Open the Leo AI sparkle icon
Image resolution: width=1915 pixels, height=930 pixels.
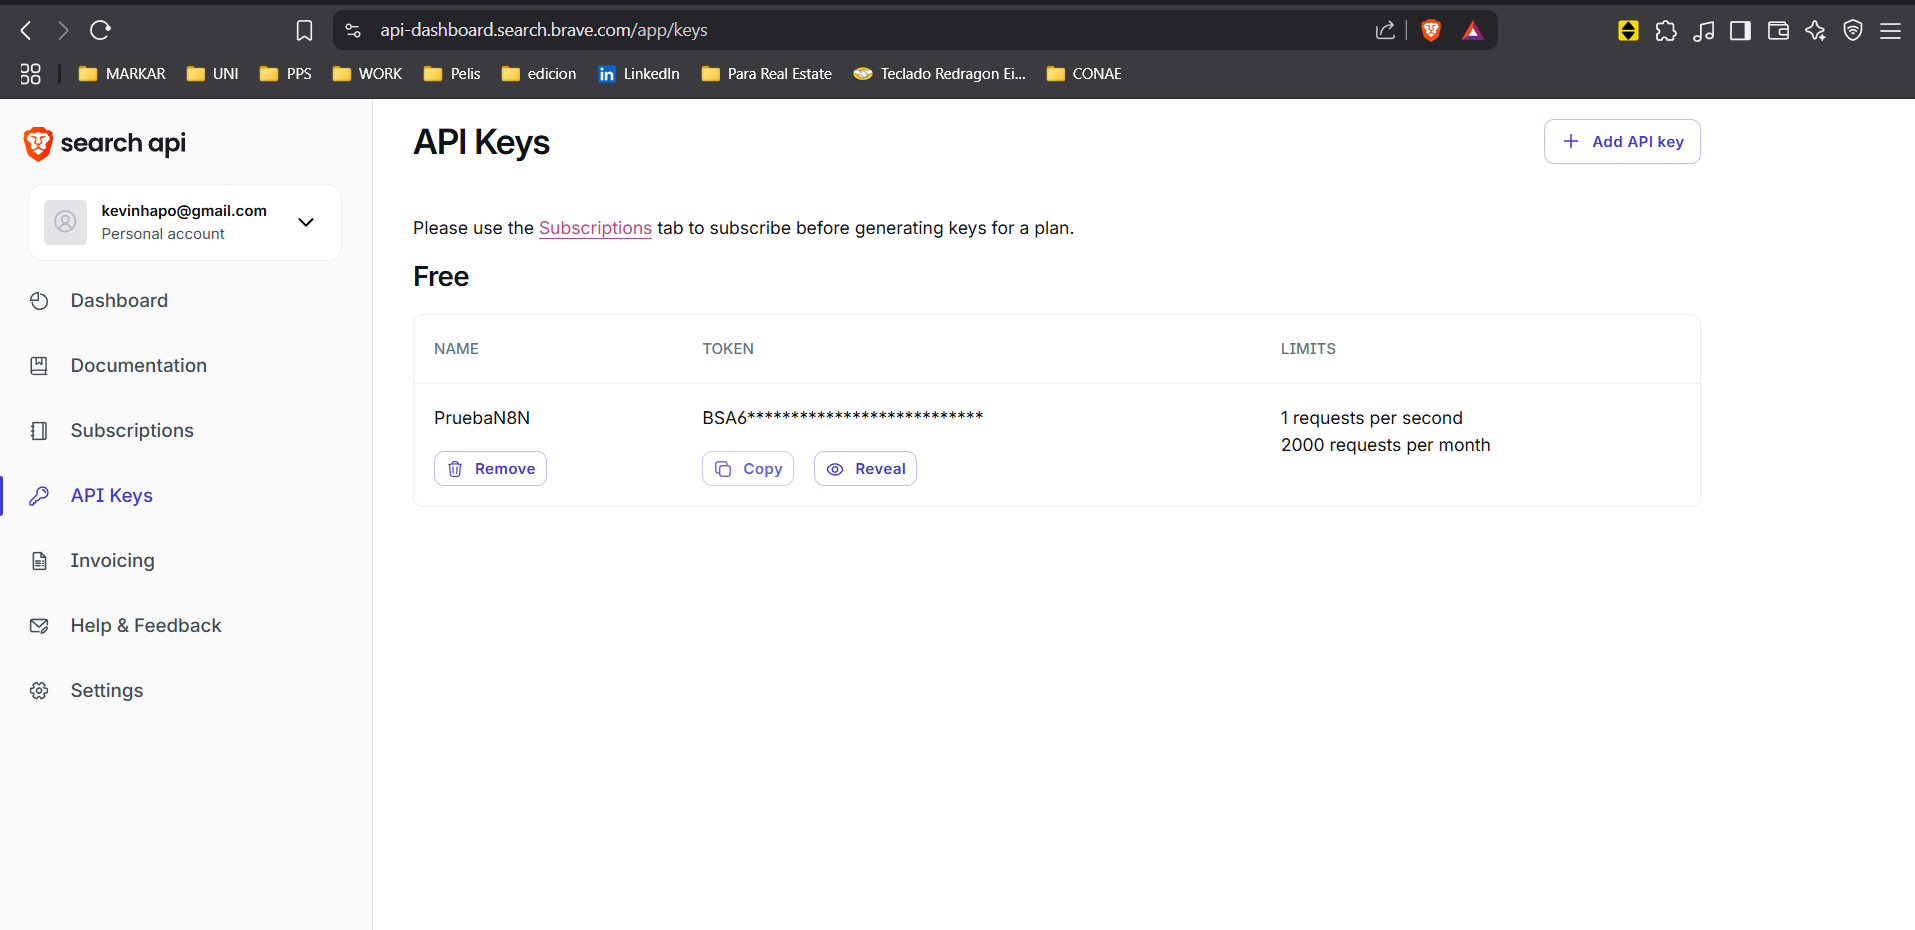tap(1815, 31)
